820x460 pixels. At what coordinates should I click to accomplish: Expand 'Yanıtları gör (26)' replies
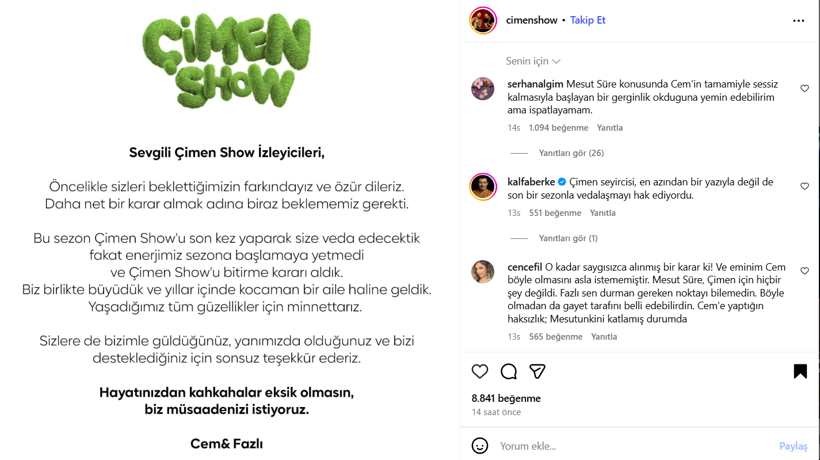(x=571, y=153)
